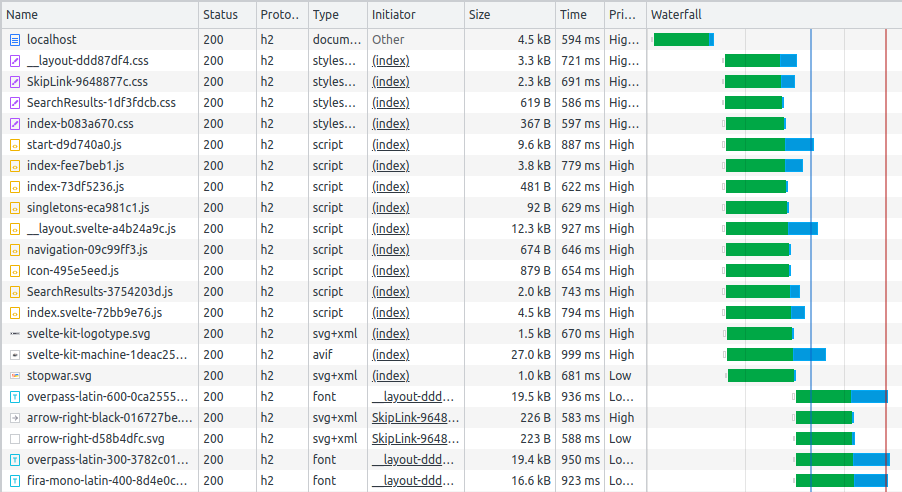Click the font icon for fira-mono-latin-400
Viewport: 902px width, 492px height.
[15, 480]
